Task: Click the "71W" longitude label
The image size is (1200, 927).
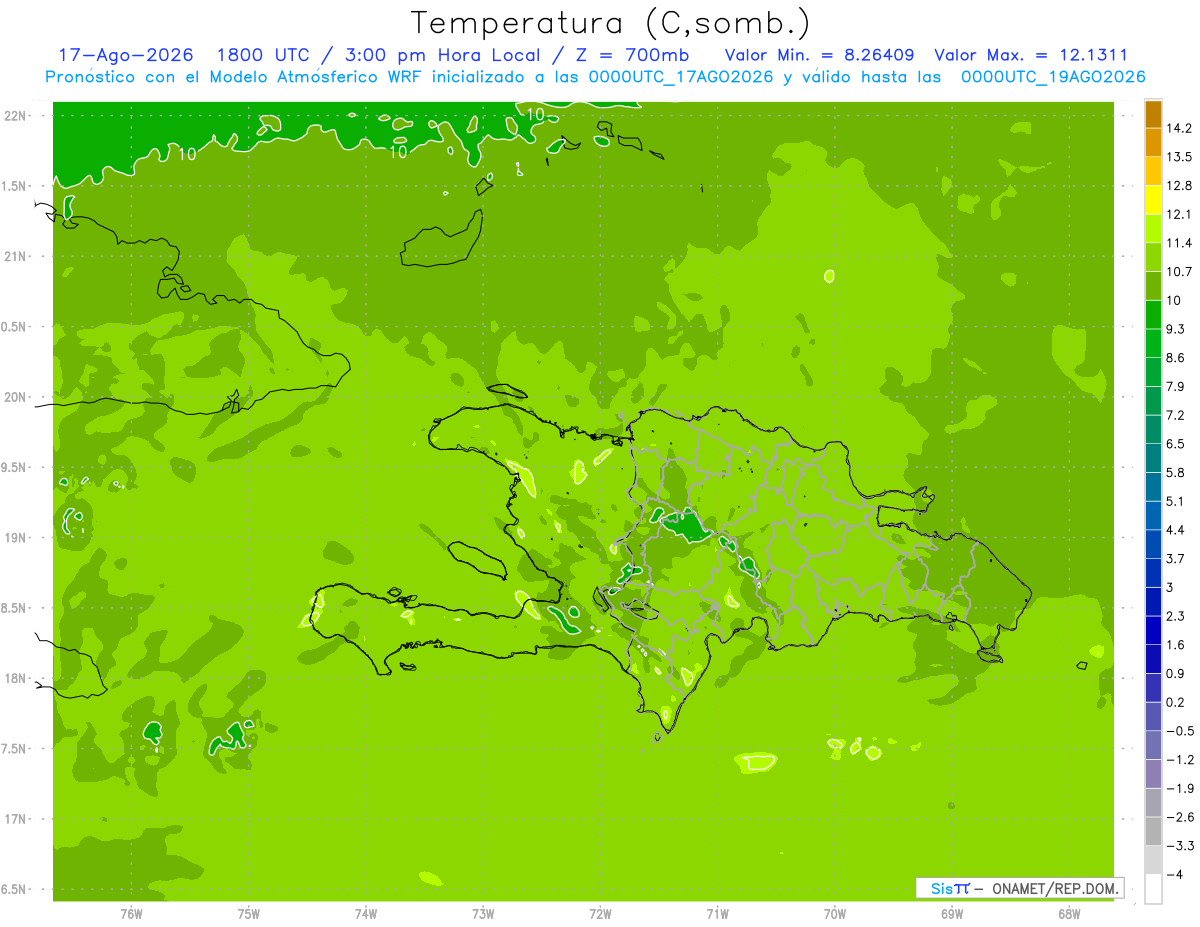Action: 717,913
